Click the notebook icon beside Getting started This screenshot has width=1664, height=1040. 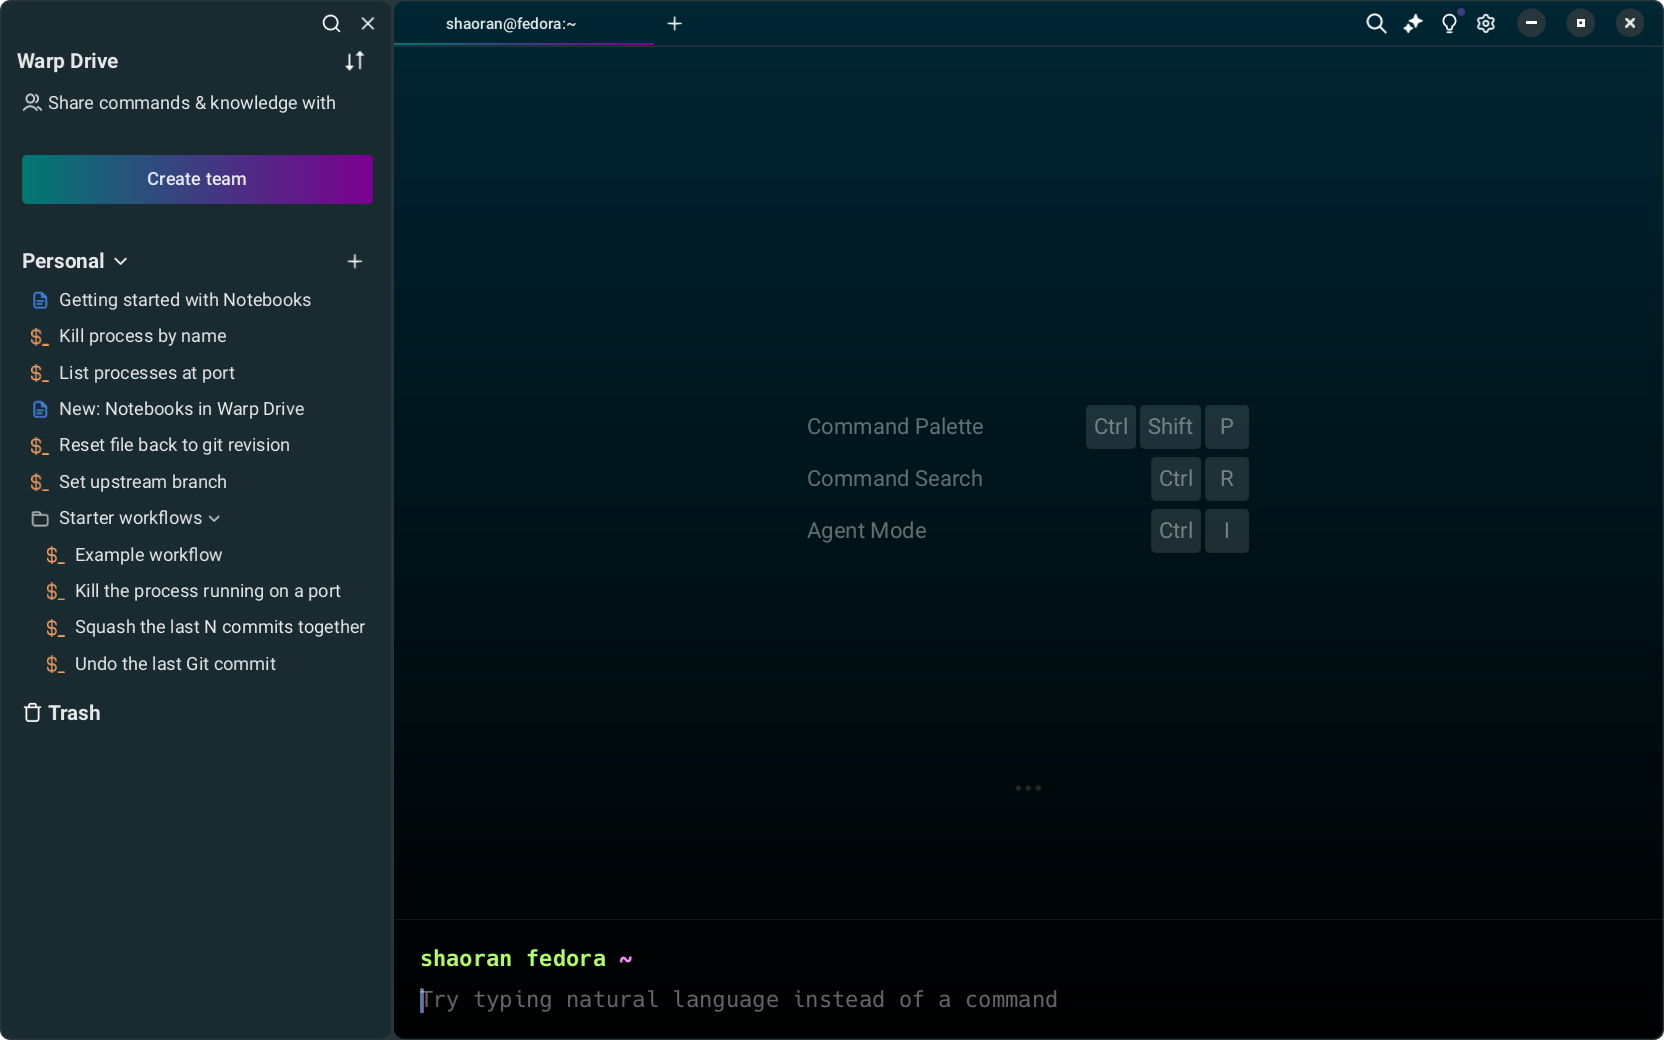(40, 300)
